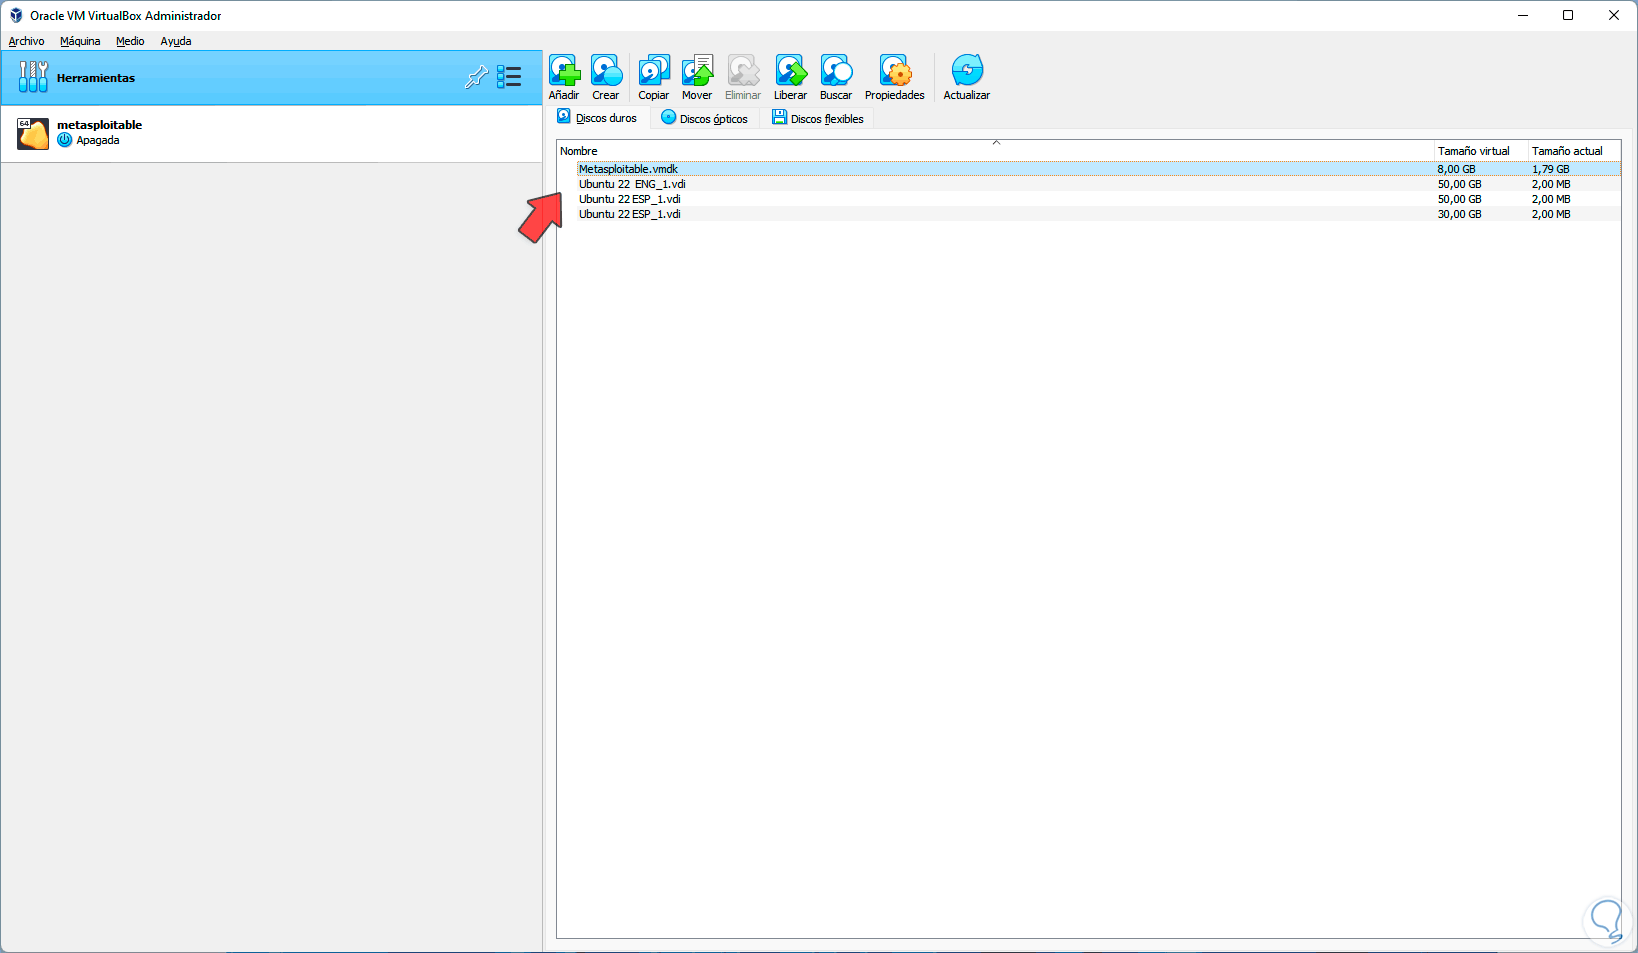Open the Medio menu
The height and width of the screenshot is (953, 1638).
click(130, 41)
